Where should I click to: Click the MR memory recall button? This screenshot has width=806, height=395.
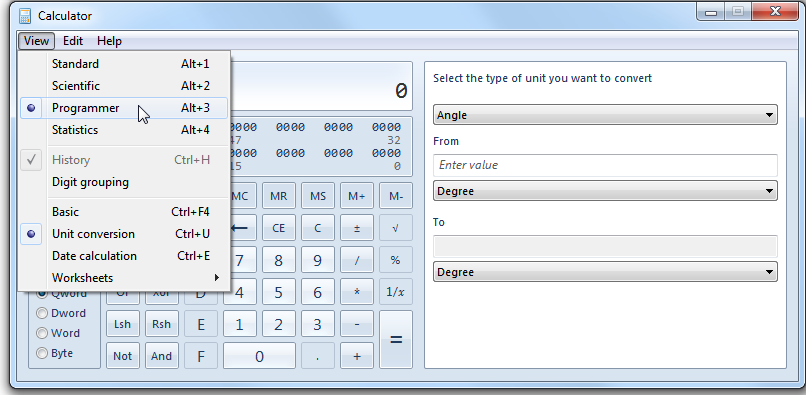coord(279,196)
